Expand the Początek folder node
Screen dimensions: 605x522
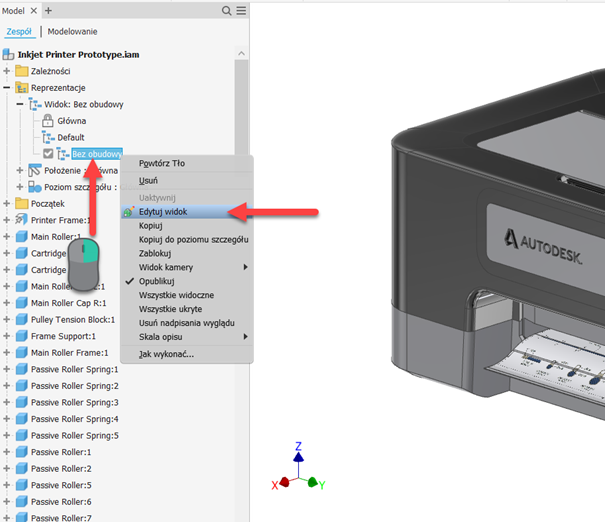7,203
